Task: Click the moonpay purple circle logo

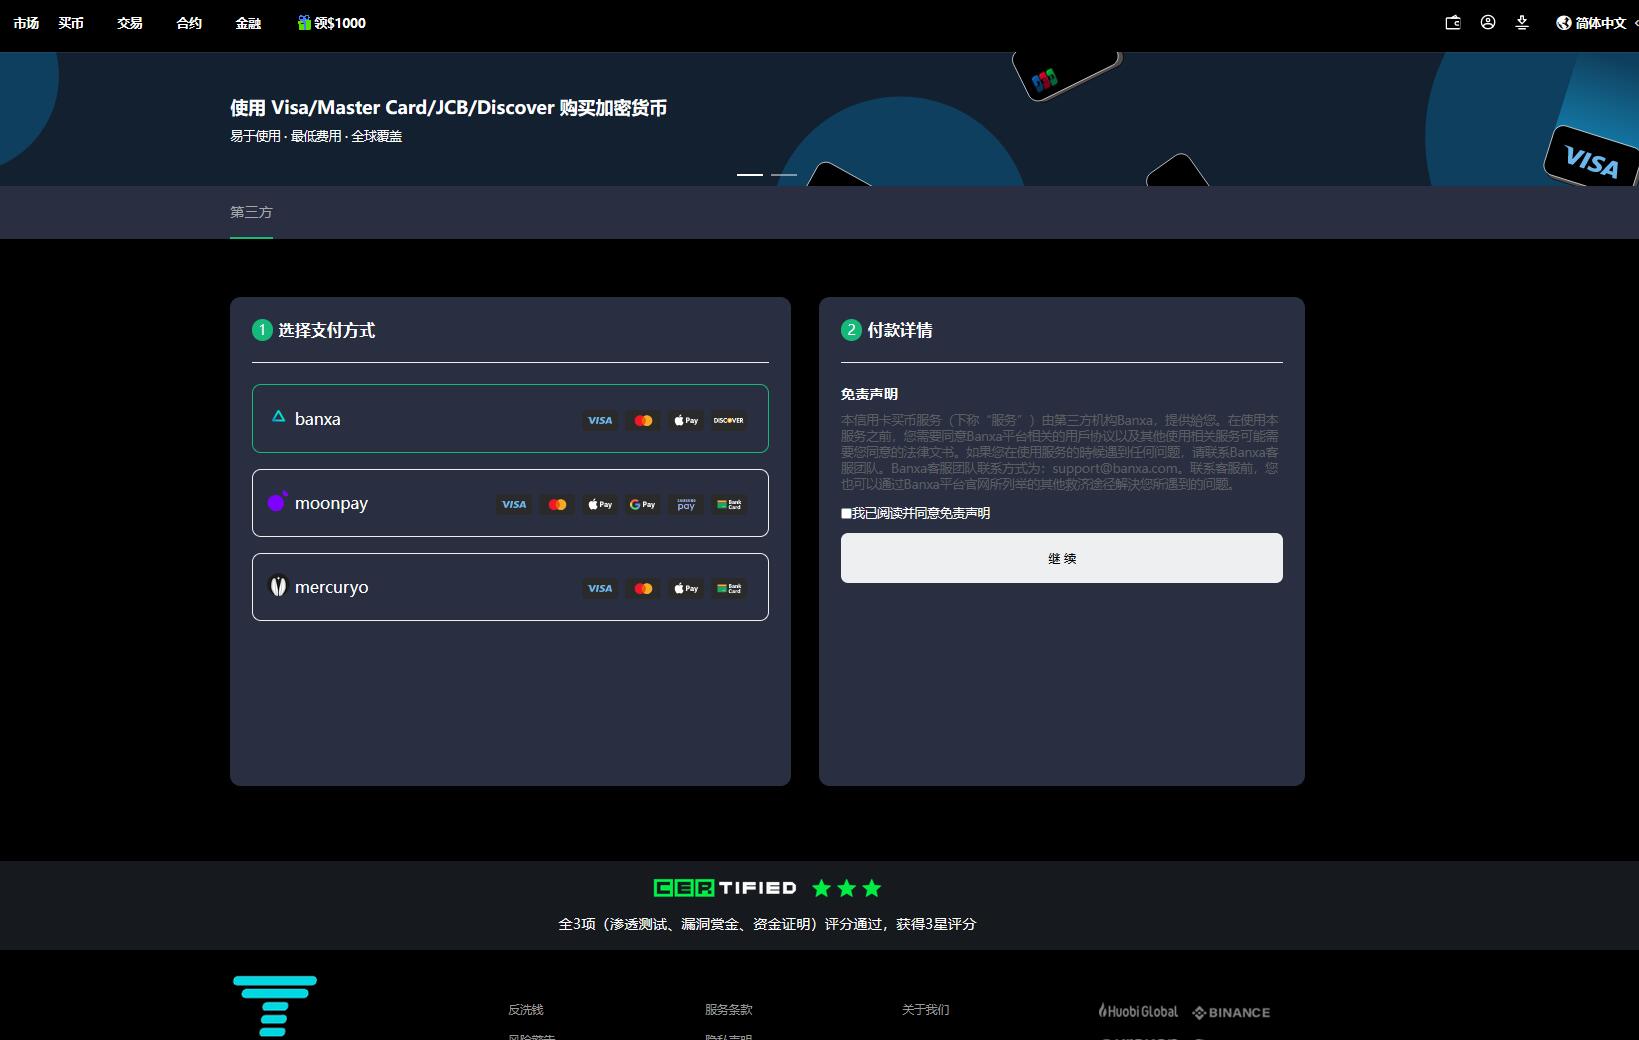Action: [278, 501]
